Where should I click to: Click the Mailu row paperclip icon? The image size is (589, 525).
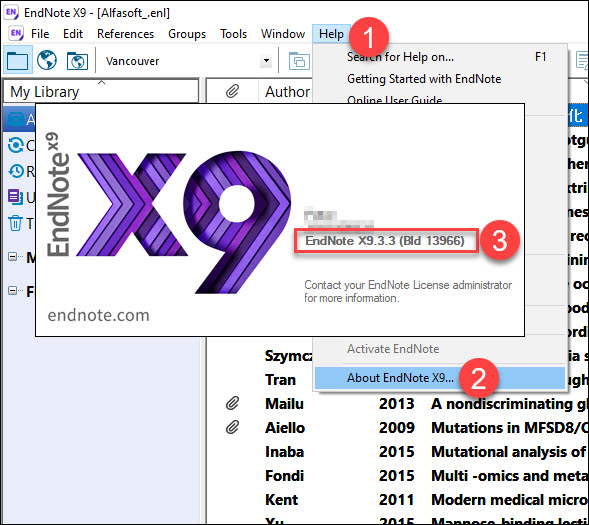[x=233, y=404]
